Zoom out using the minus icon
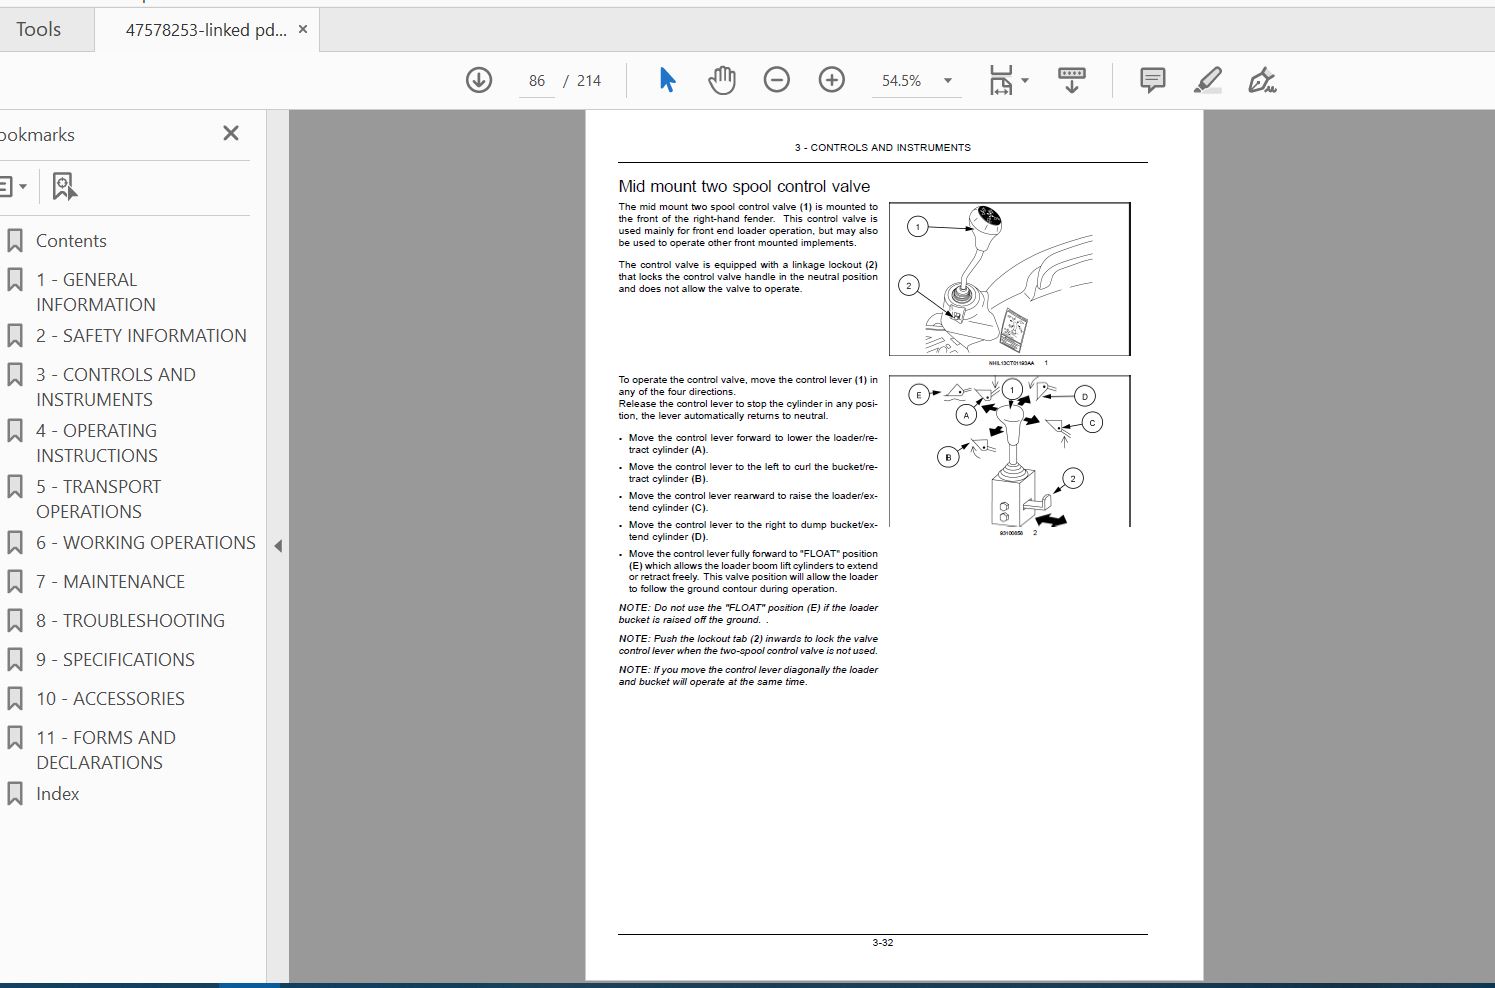The image size is (1495, 988). tap(776, 80)
